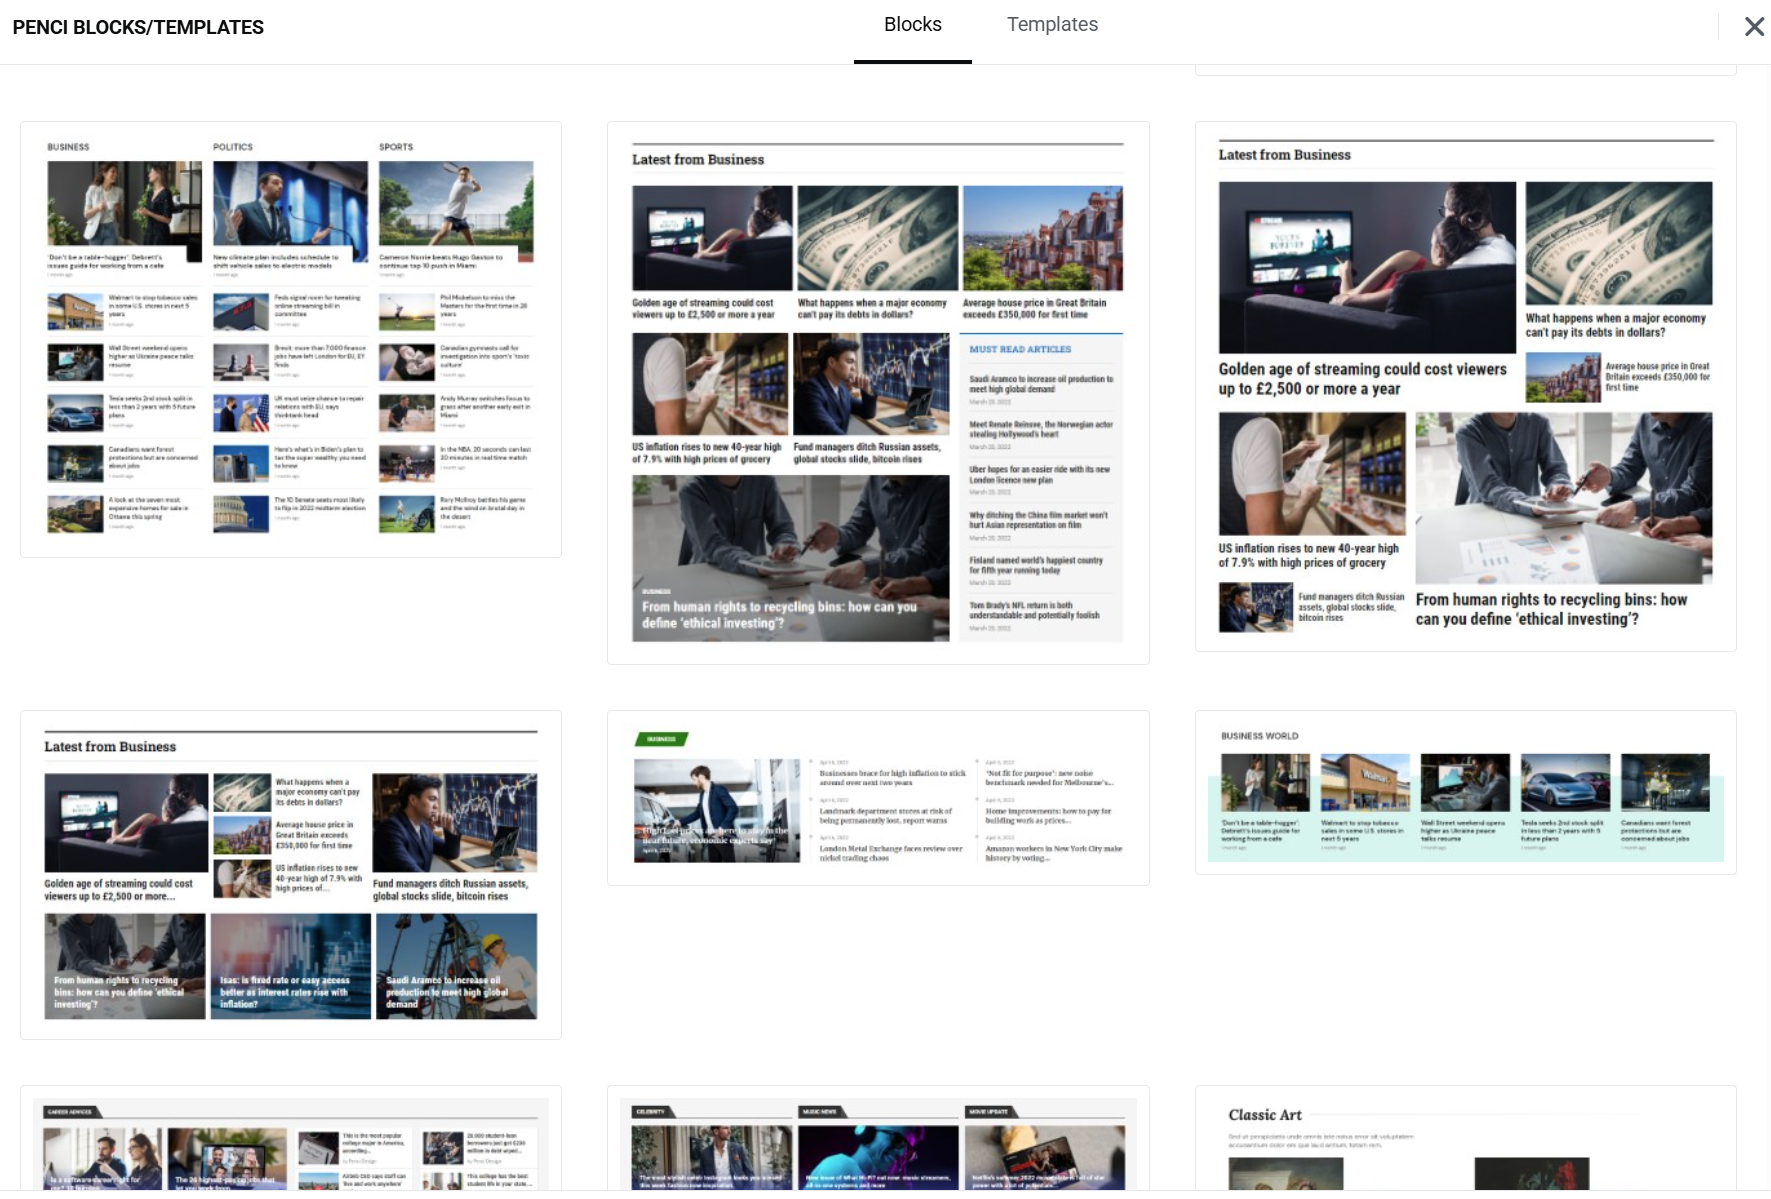Select the Blocks tab
Screen dimensions: 1771x1199
[912, 25]
